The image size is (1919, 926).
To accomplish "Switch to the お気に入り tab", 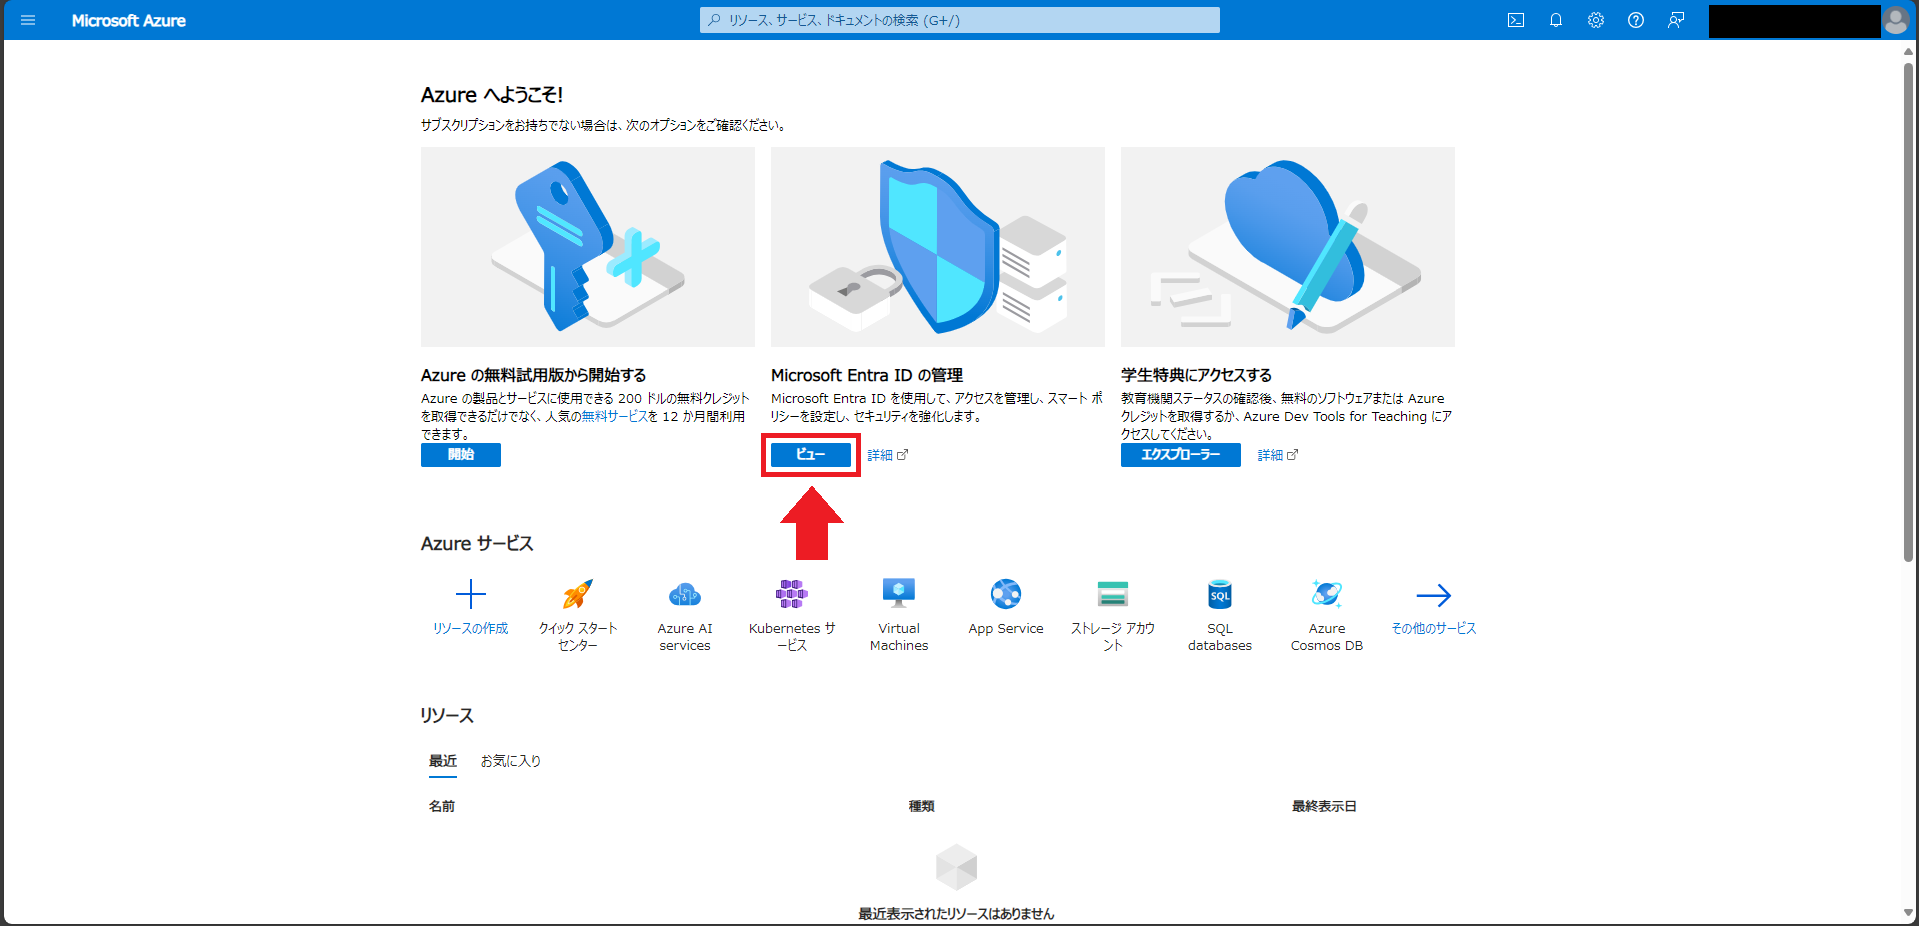I will [x=509, y=761].
